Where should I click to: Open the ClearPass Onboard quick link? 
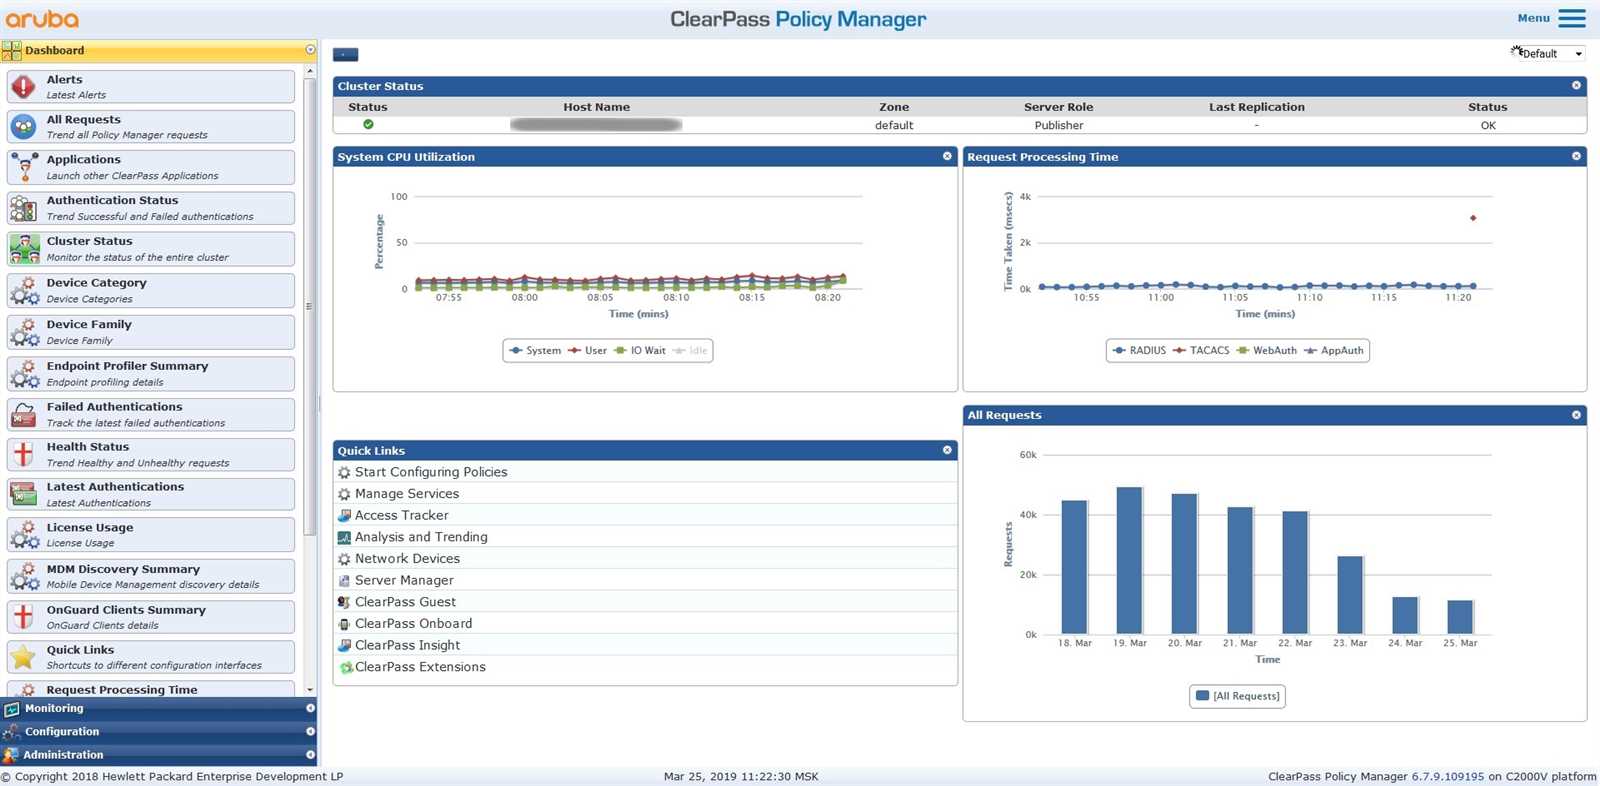[413, 624]
